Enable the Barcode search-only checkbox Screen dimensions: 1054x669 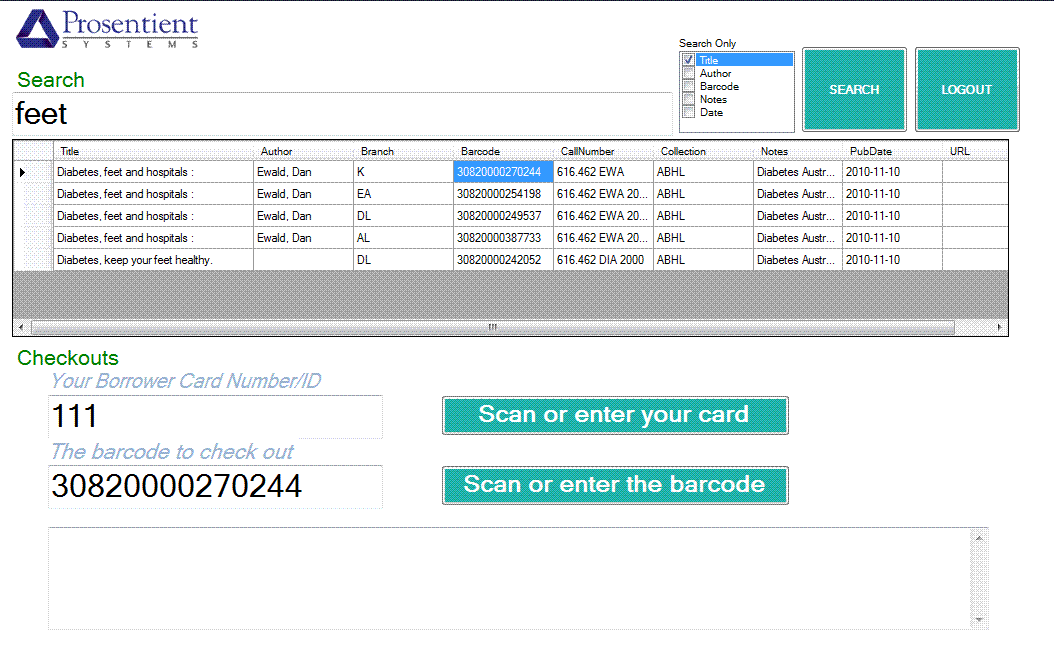tap(688, 86)
